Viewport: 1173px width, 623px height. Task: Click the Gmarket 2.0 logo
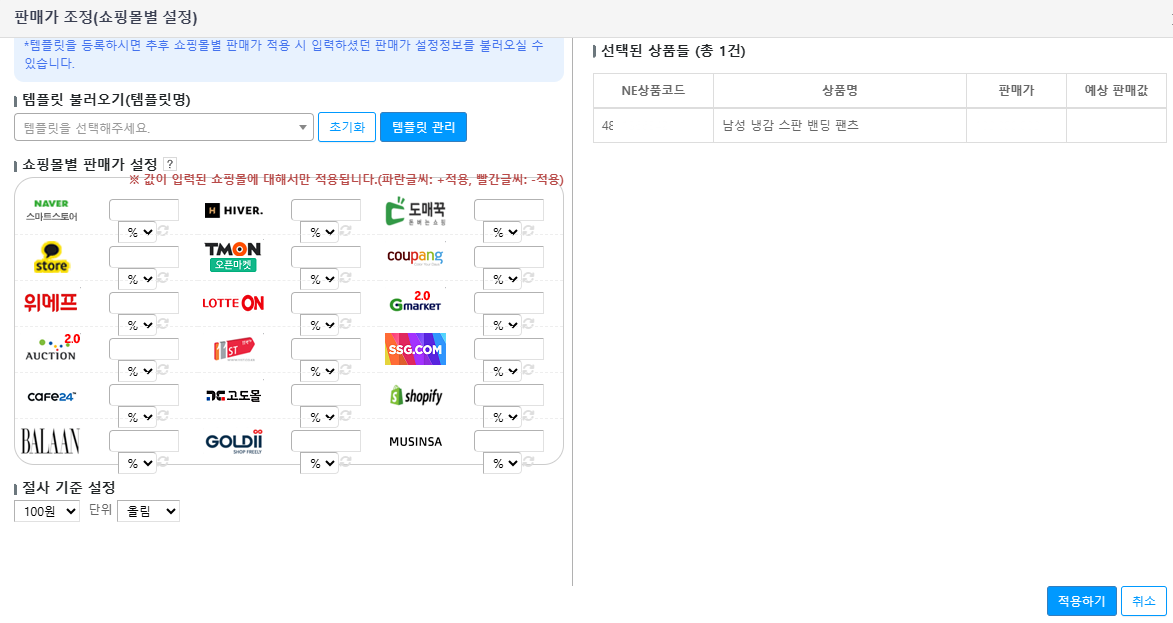tap(415, 301)
